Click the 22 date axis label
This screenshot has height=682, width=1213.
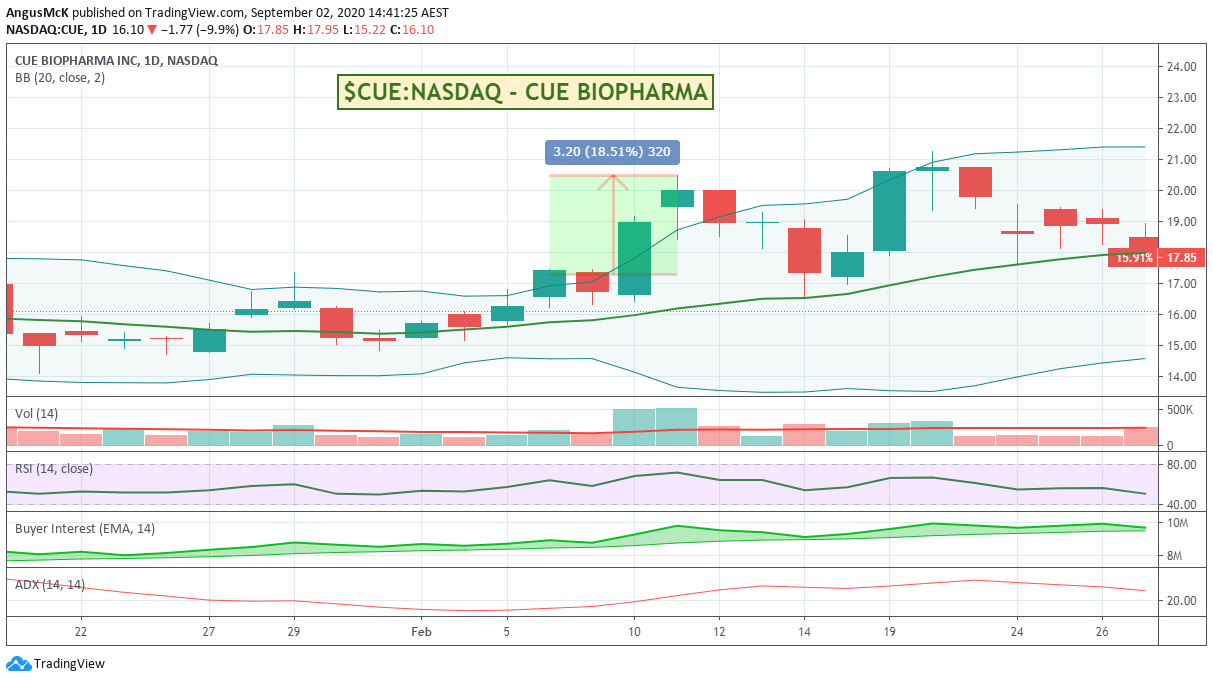[x=80, y=632]
